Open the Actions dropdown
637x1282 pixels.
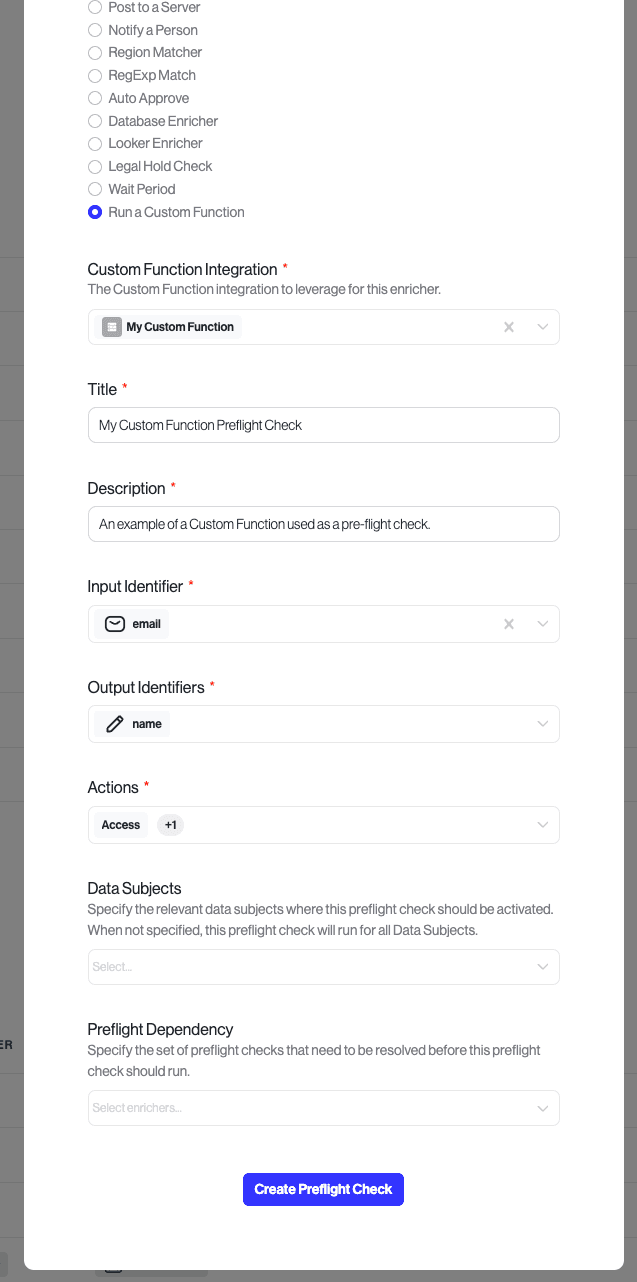[542, 824]
